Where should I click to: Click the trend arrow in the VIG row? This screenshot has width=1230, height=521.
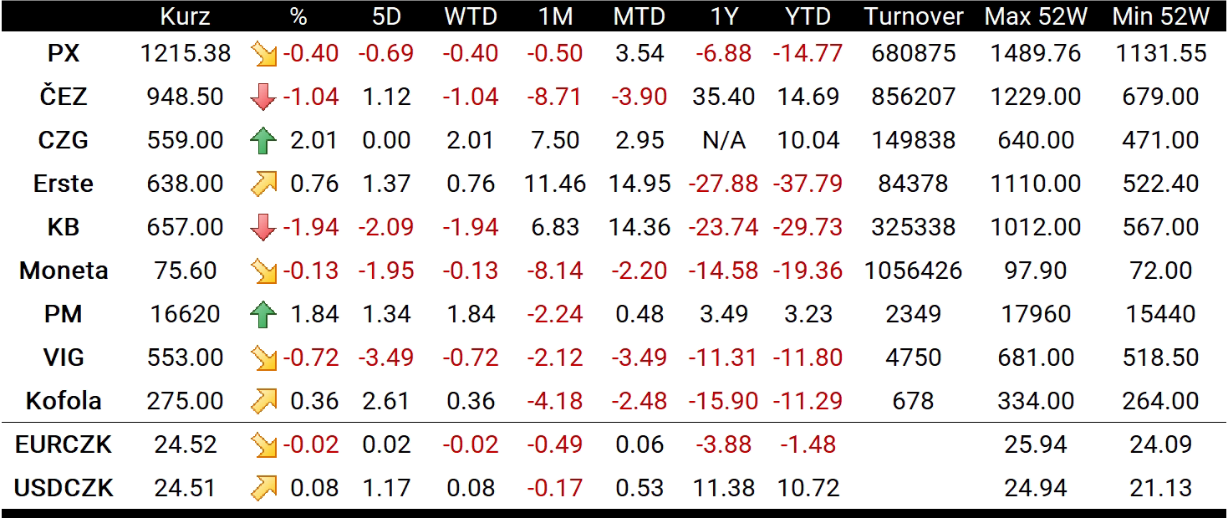[263, 358]
